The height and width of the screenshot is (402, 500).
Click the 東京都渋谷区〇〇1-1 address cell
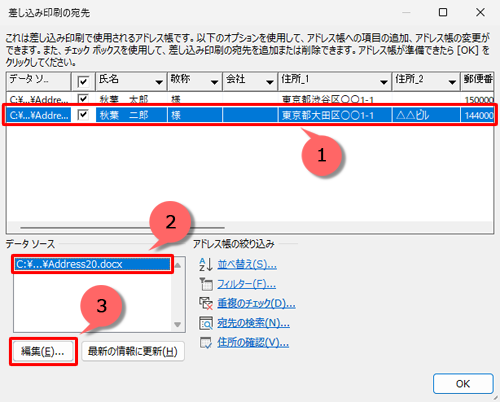[x=335, y=99]
